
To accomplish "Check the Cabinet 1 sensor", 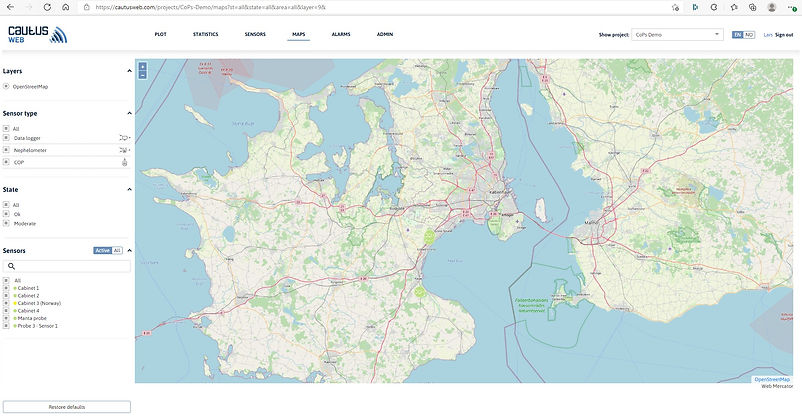I will click(x=6, y=288).
